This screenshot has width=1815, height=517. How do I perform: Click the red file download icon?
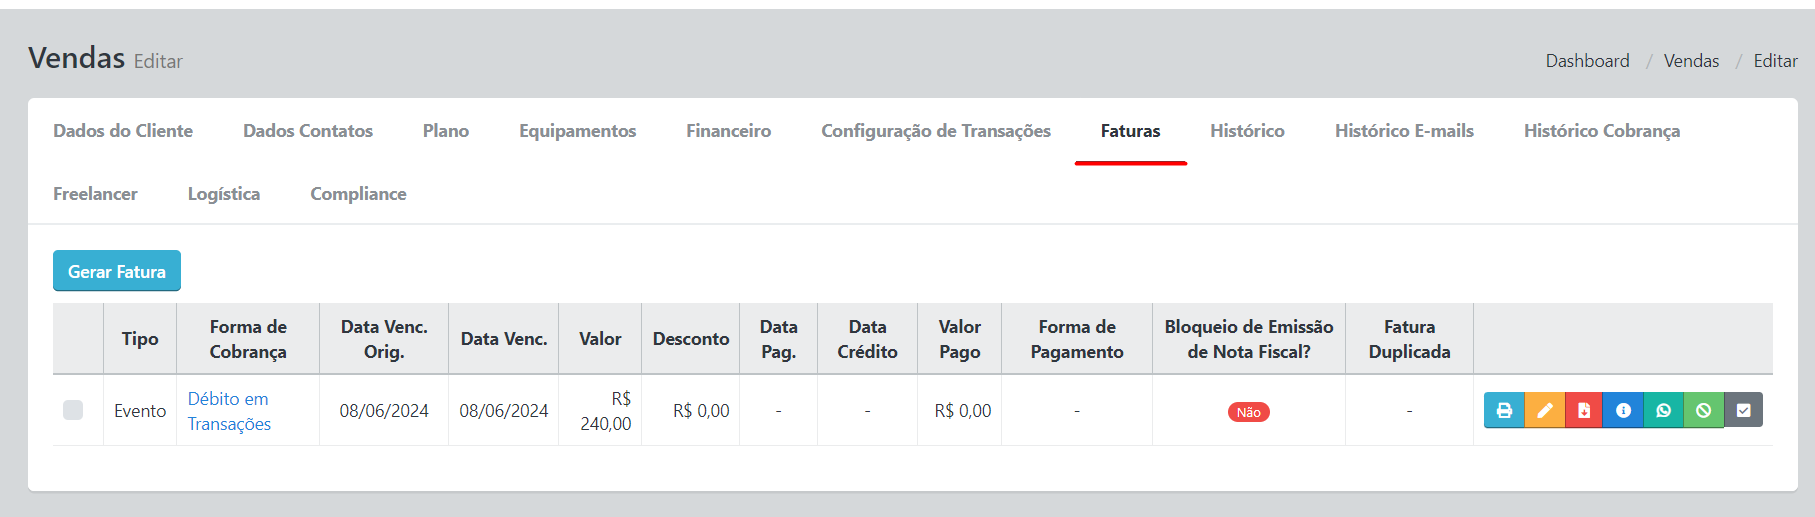[1584, 410]
